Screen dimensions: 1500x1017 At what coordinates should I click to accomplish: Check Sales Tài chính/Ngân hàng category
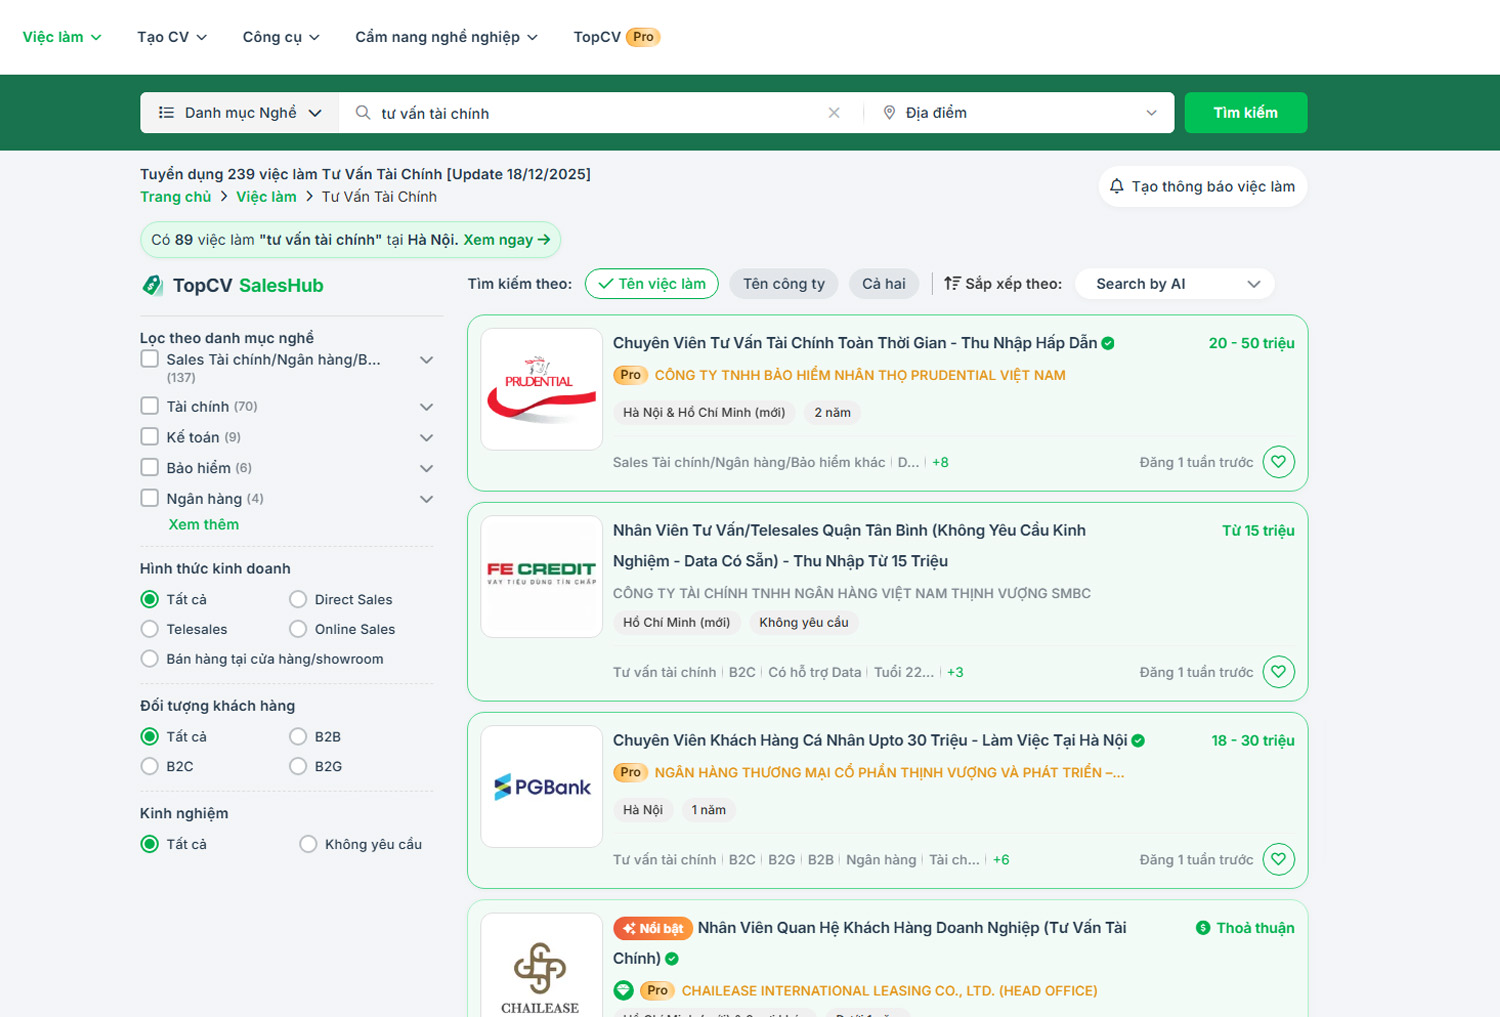(150, 359)
